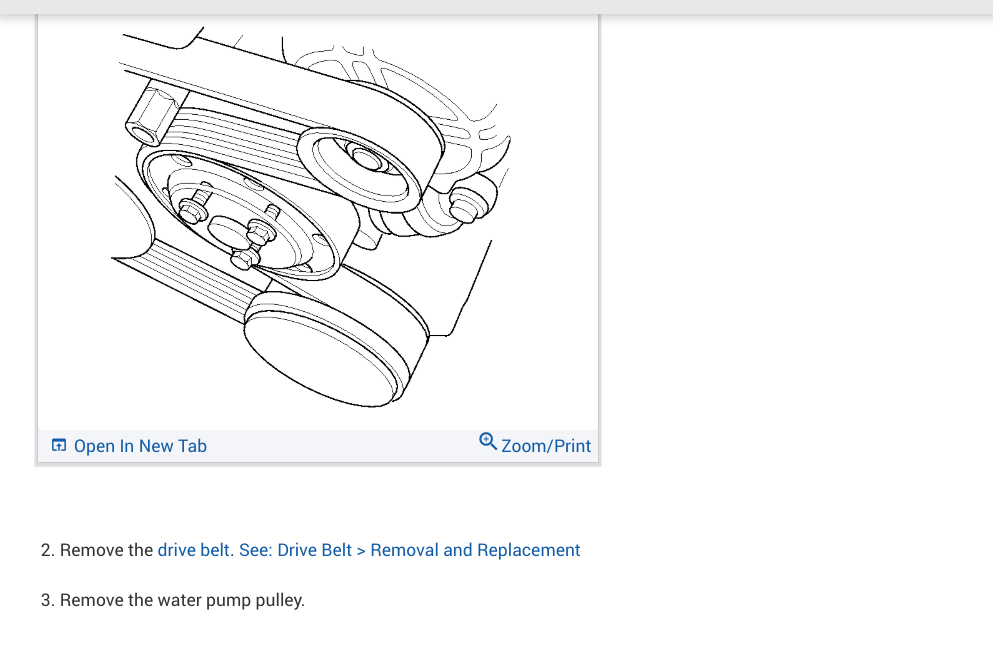This screenshot has height=649, width=993.
Task: Click the step 2 text 'Remove the'
Action: [x=106, y=550]
